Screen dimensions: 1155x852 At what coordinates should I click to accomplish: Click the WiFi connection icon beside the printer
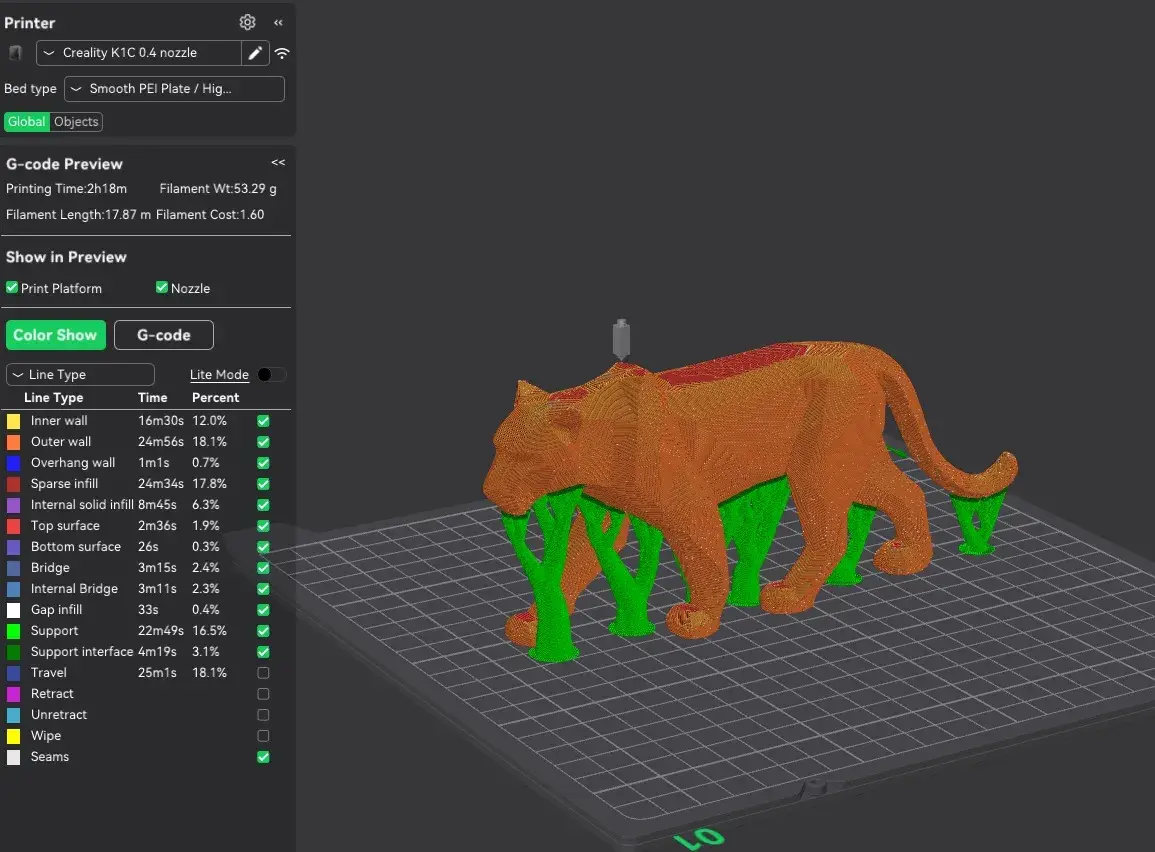point(282,53)
